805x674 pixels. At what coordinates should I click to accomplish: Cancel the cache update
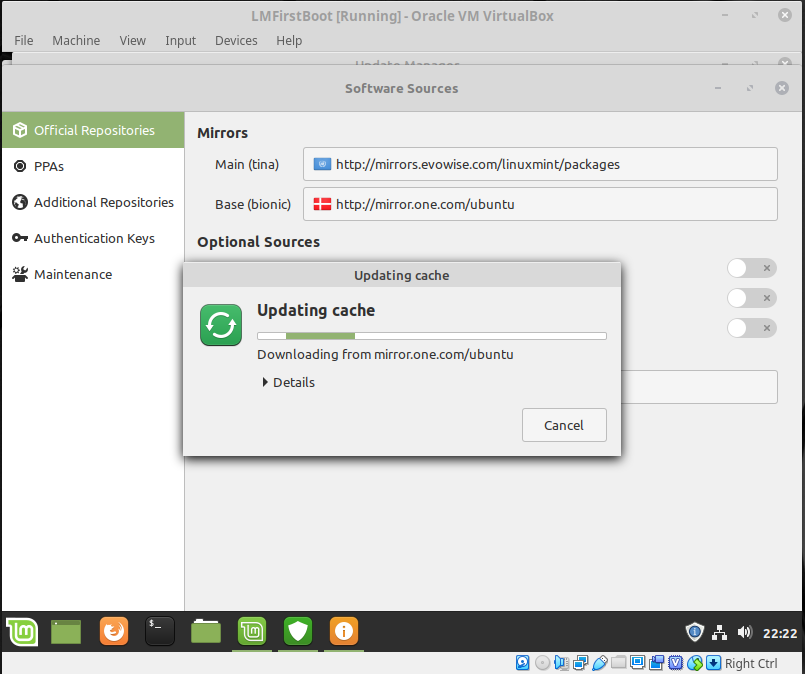coord(564,425)
